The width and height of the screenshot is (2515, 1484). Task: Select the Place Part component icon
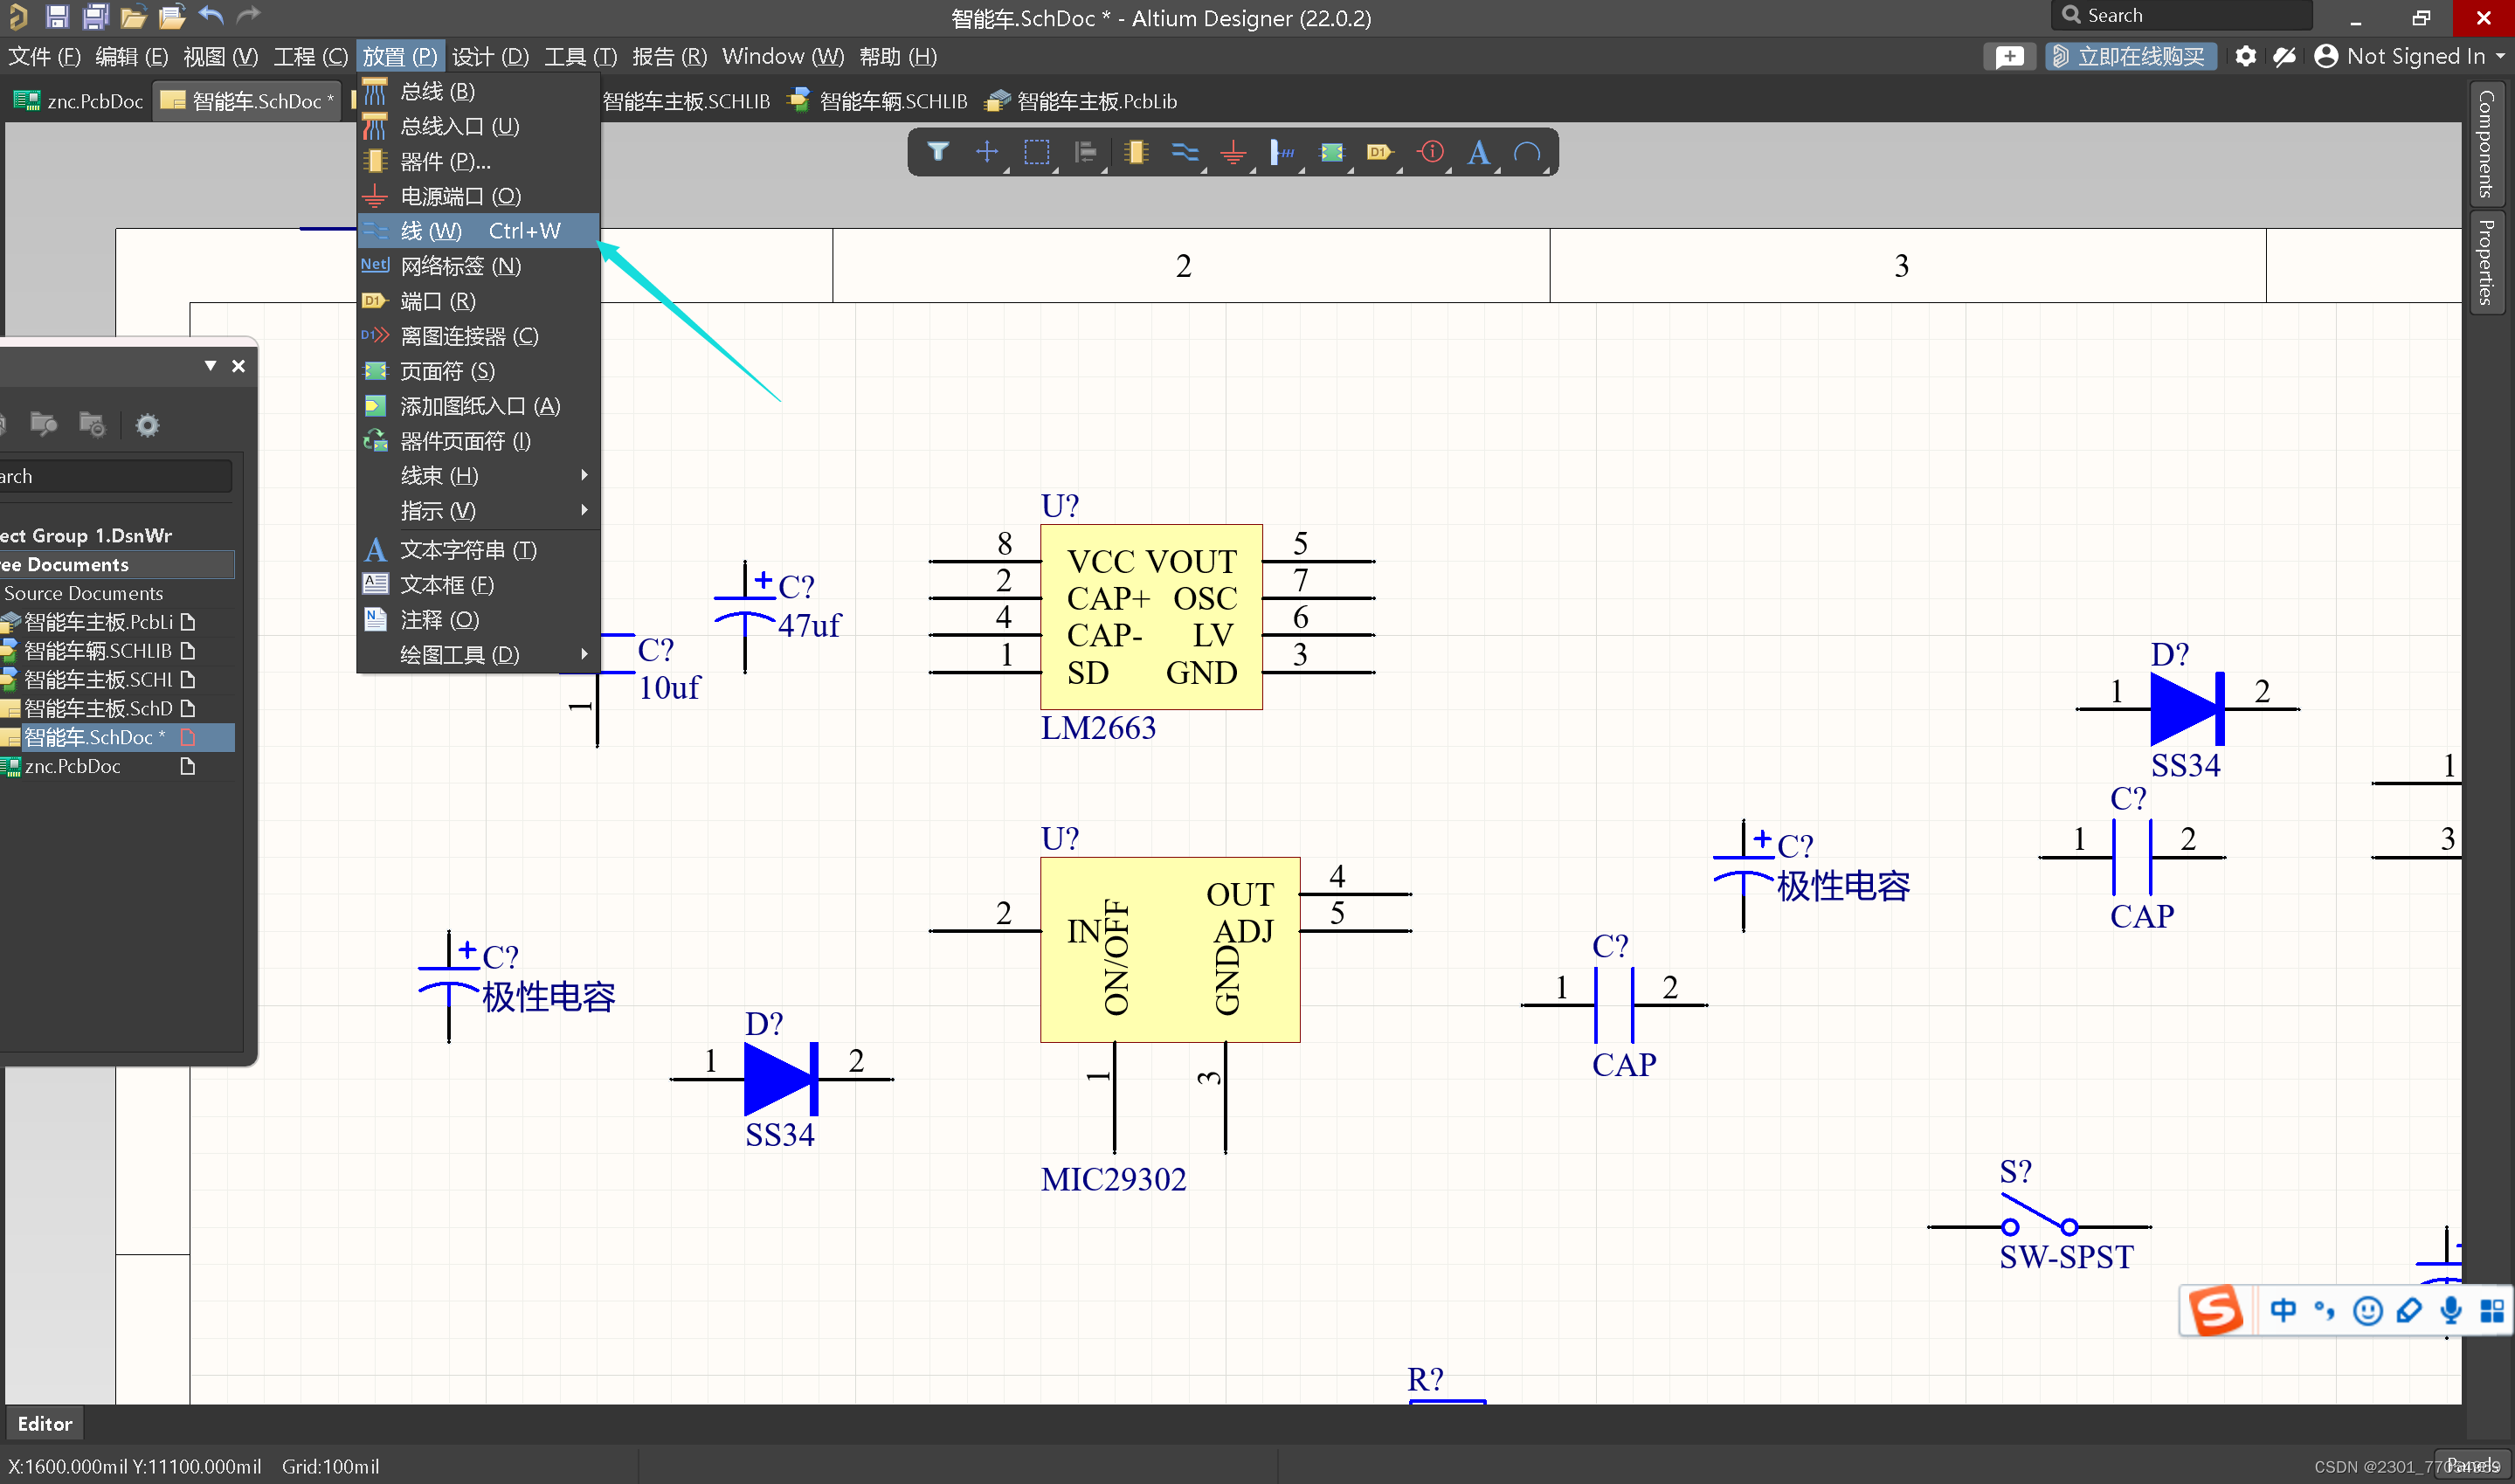(1135, 152)
